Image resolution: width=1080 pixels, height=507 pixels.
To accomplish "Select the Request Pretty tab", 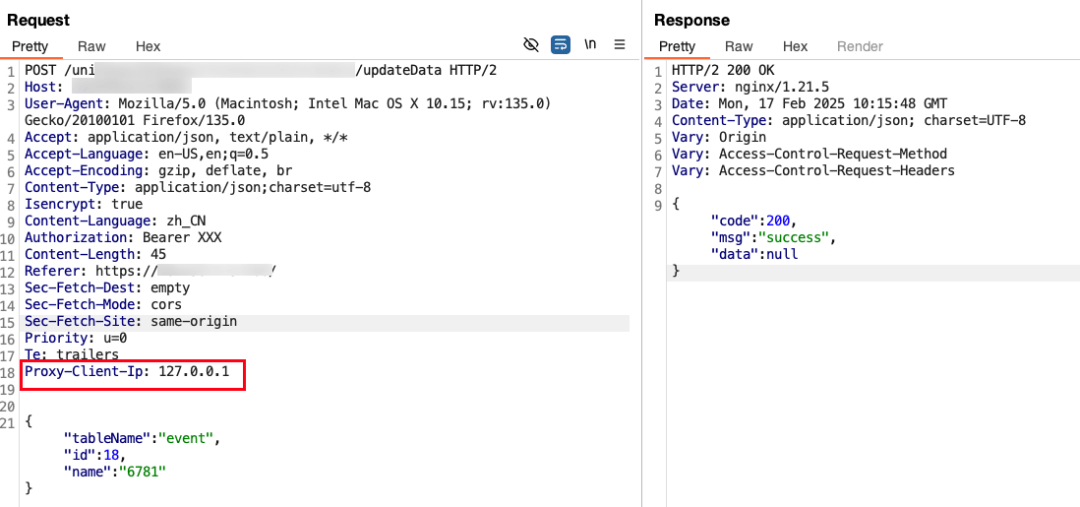I will coord(30,46).
